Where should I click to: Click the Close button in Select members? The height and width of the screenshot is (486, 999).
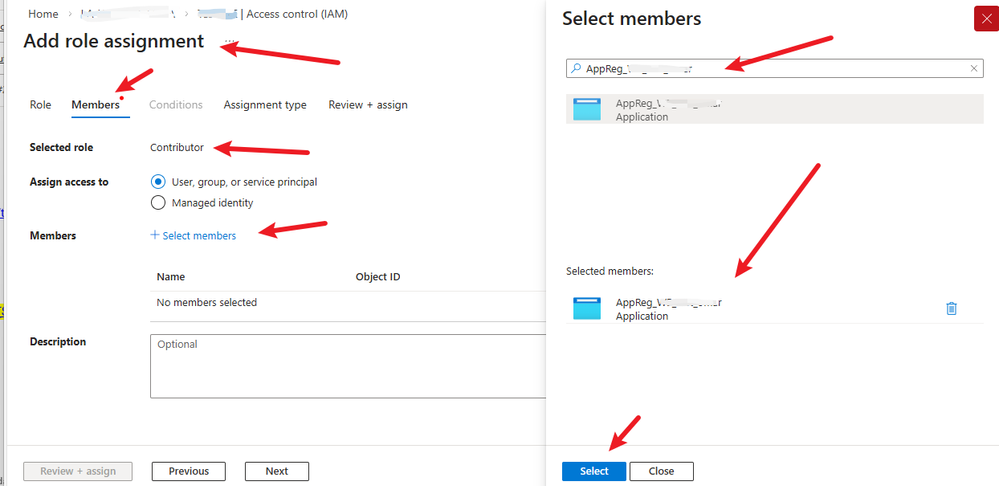[661, 471]
